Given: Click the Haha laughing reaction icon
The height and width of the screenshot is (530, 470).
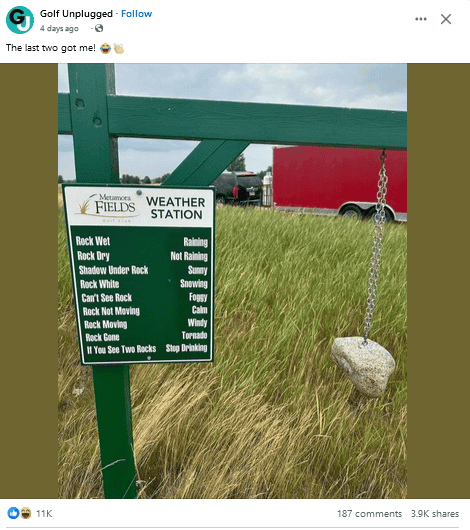Looking at the screenshot, I should (x=25, y=513).
